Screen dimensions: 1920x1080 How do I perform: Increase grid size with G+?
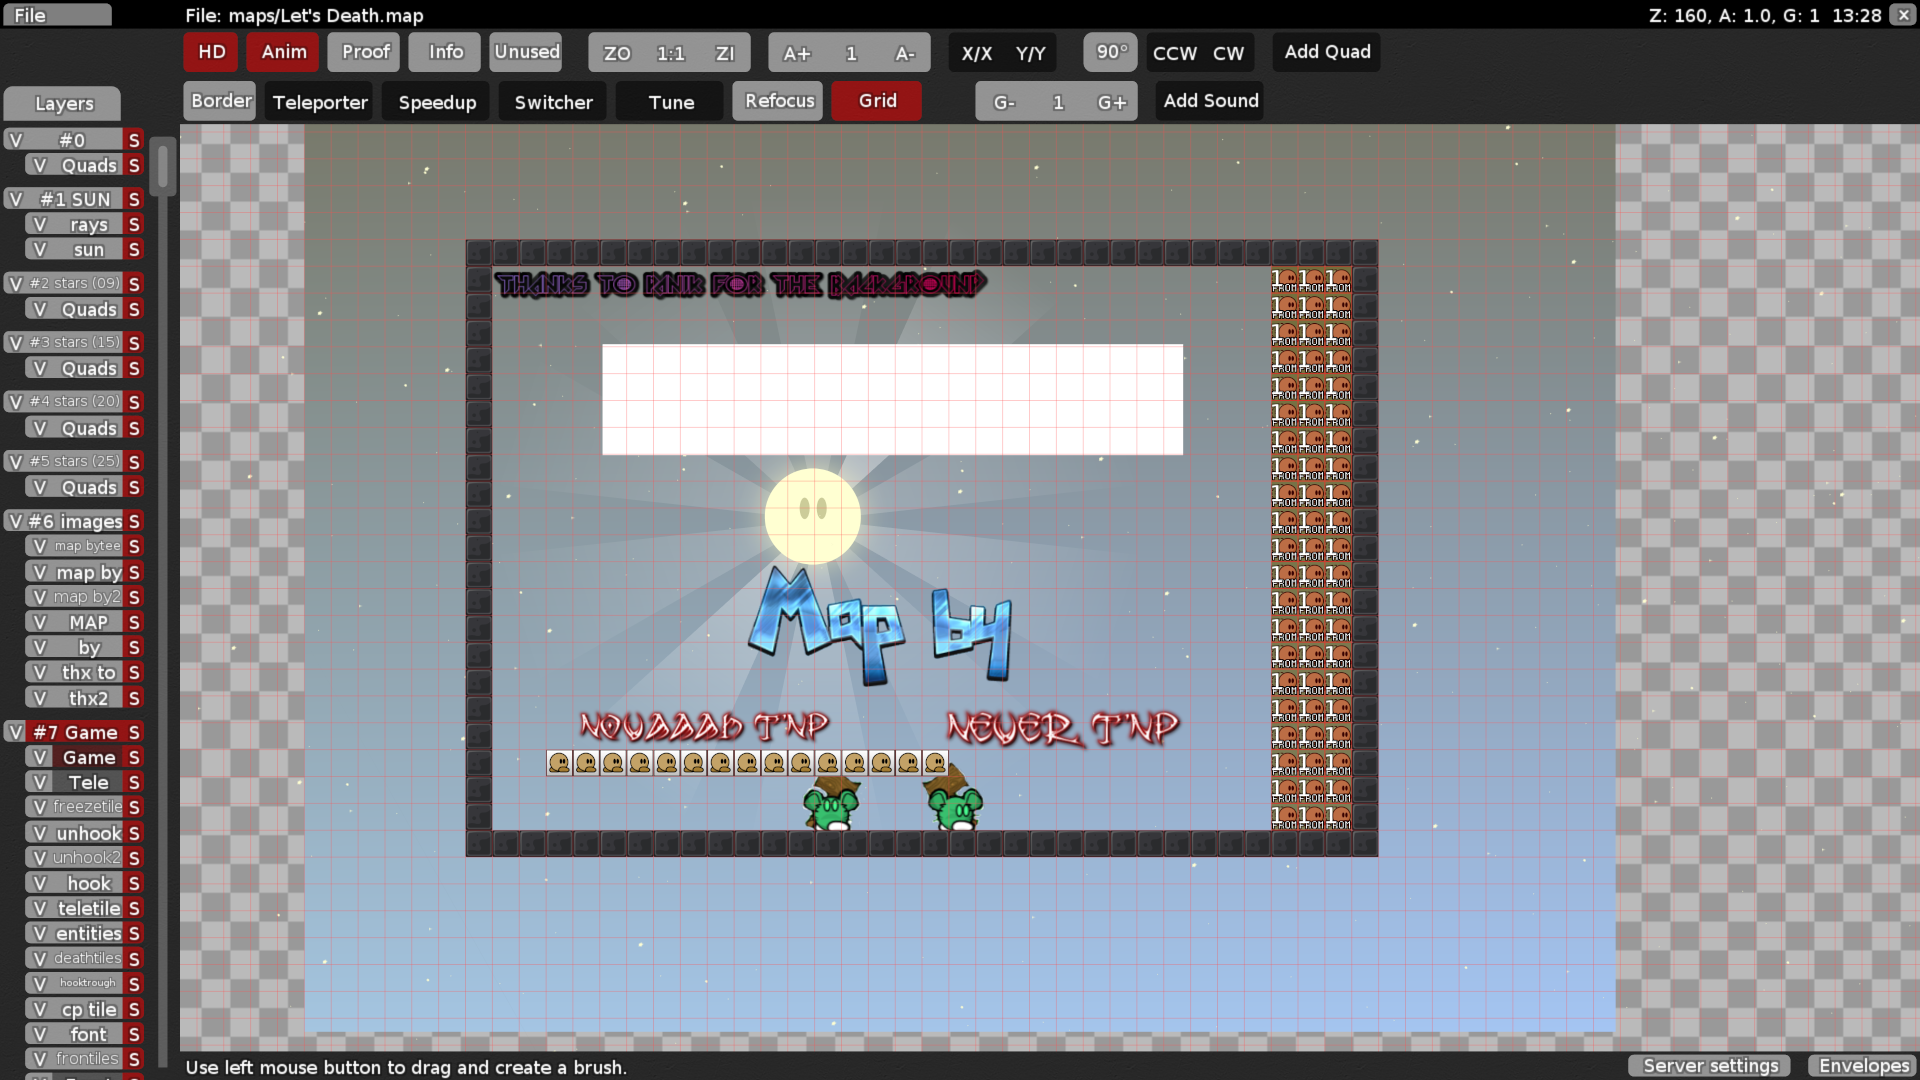(x=1113, y=101)
